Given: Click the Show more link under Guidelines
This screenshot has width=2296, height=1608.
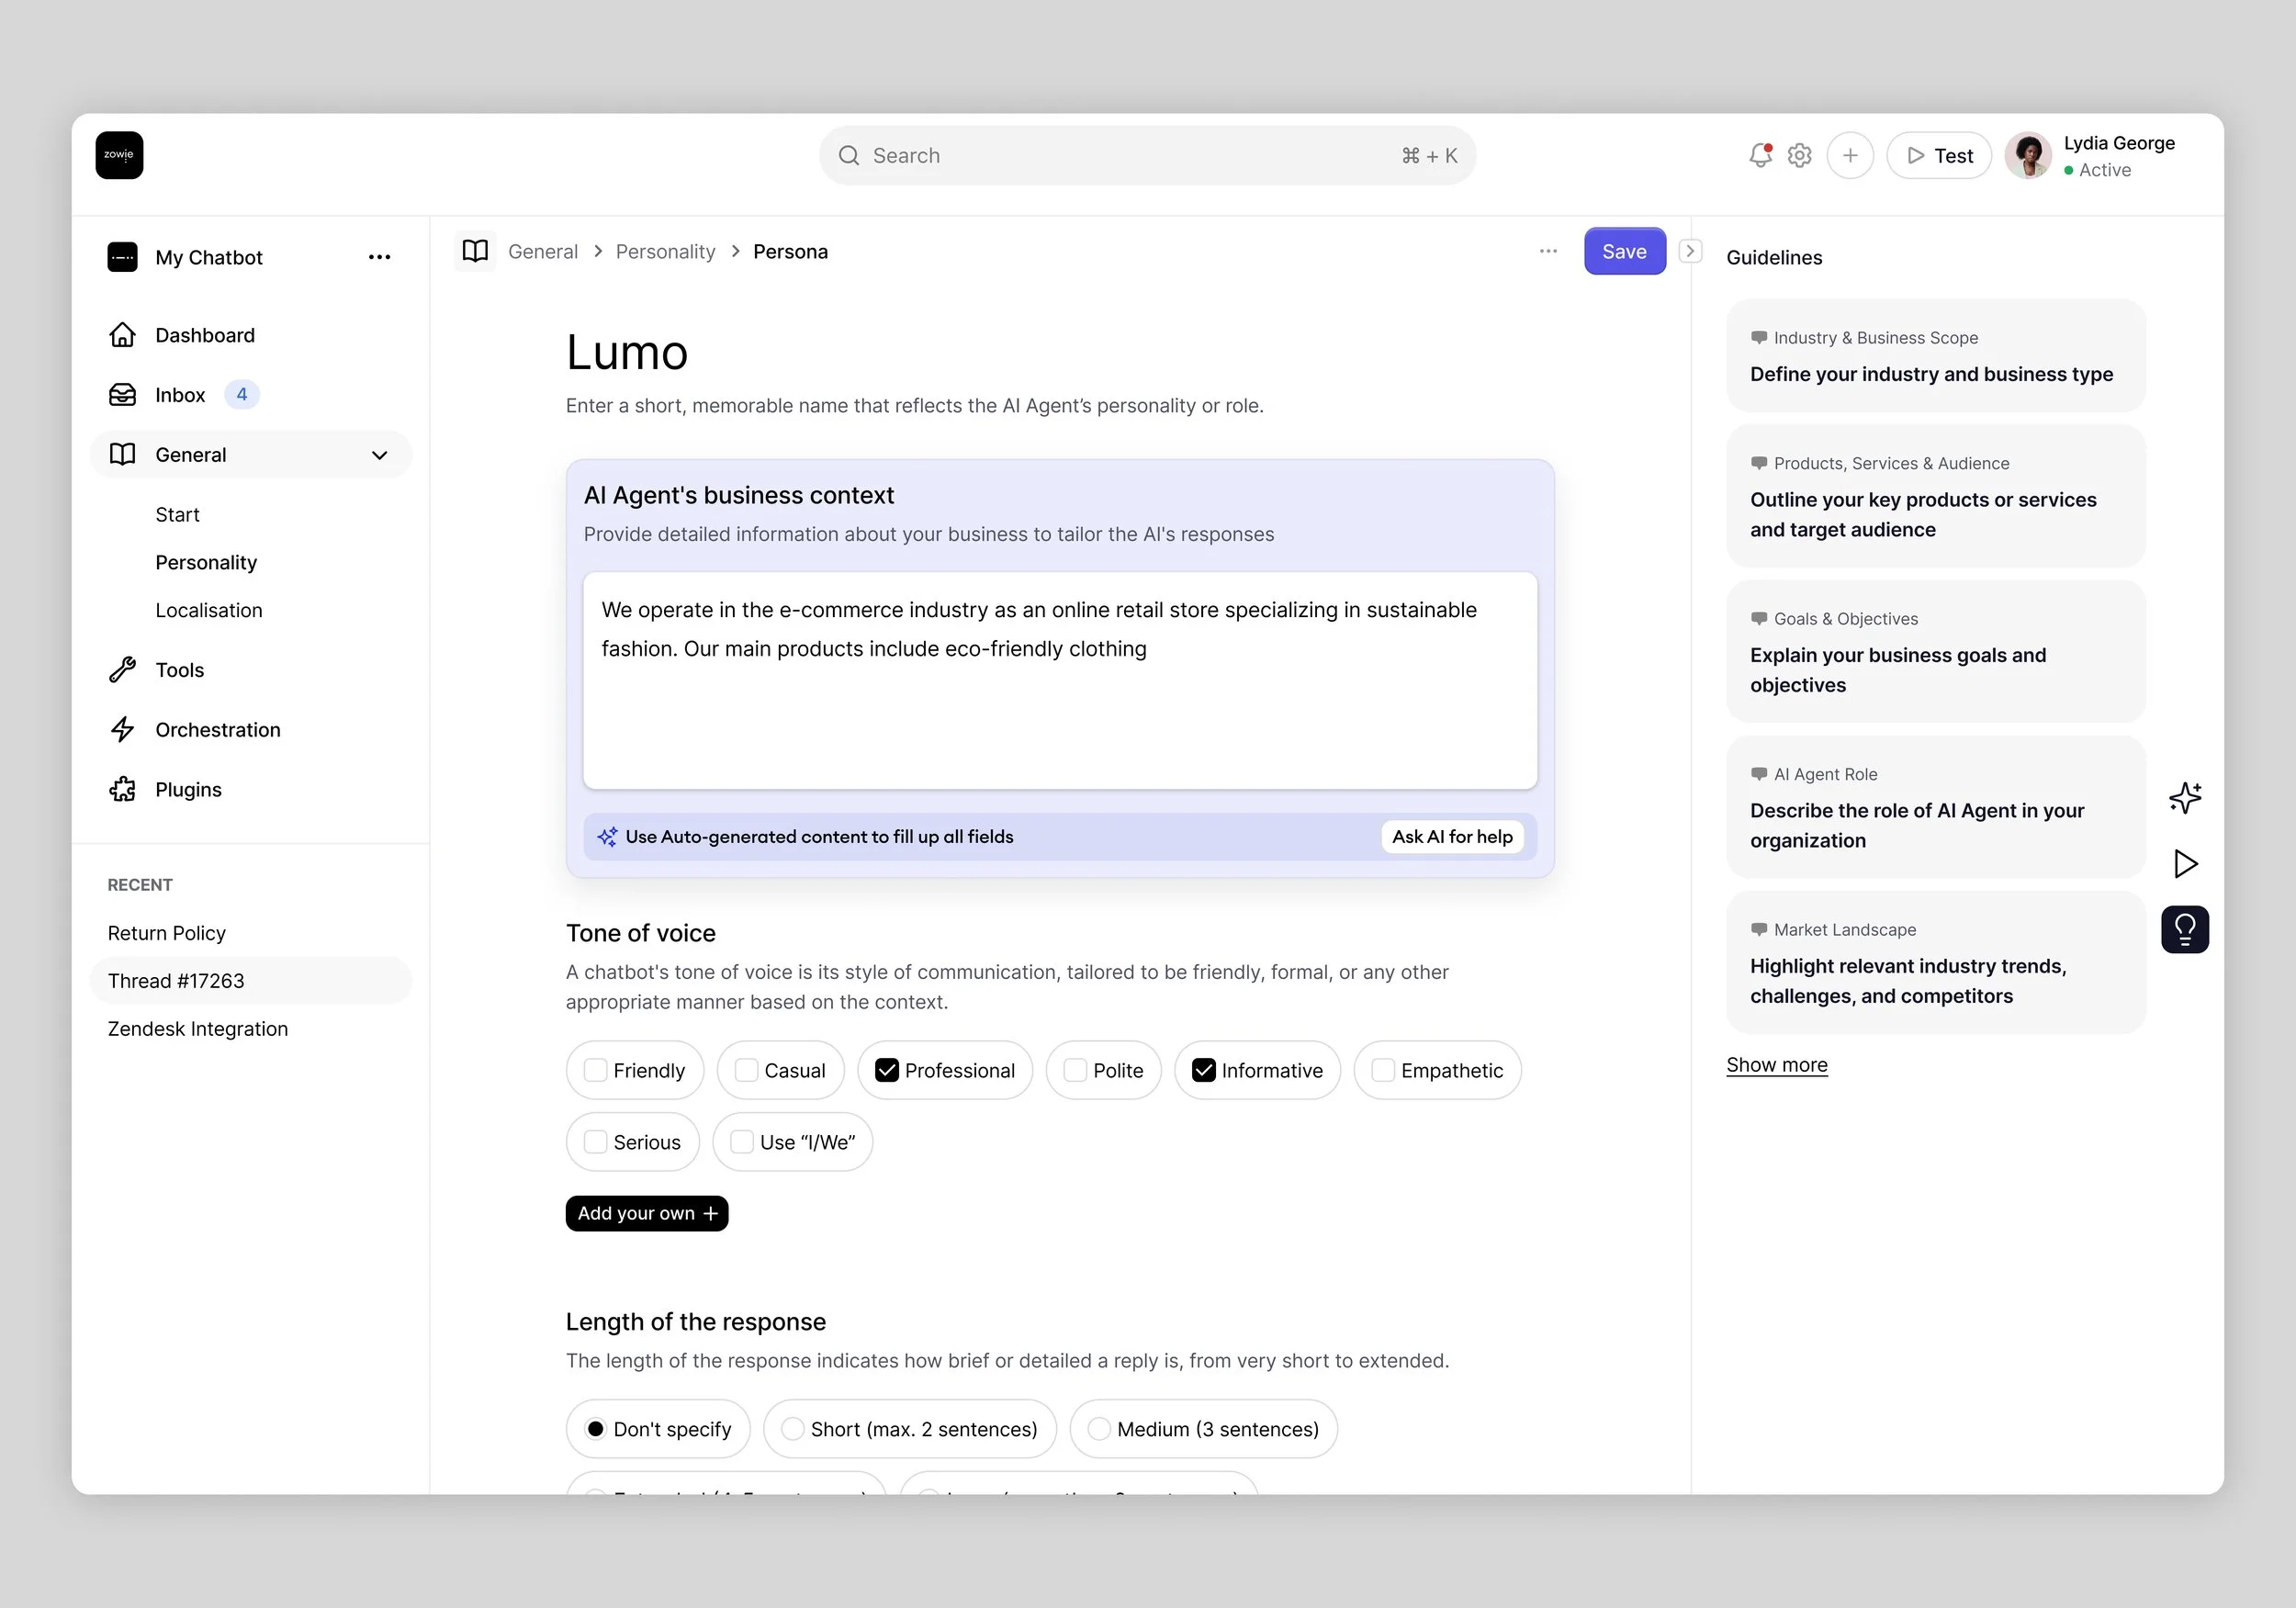Looking at the screenshot, I should (x=1776, y=1065).
